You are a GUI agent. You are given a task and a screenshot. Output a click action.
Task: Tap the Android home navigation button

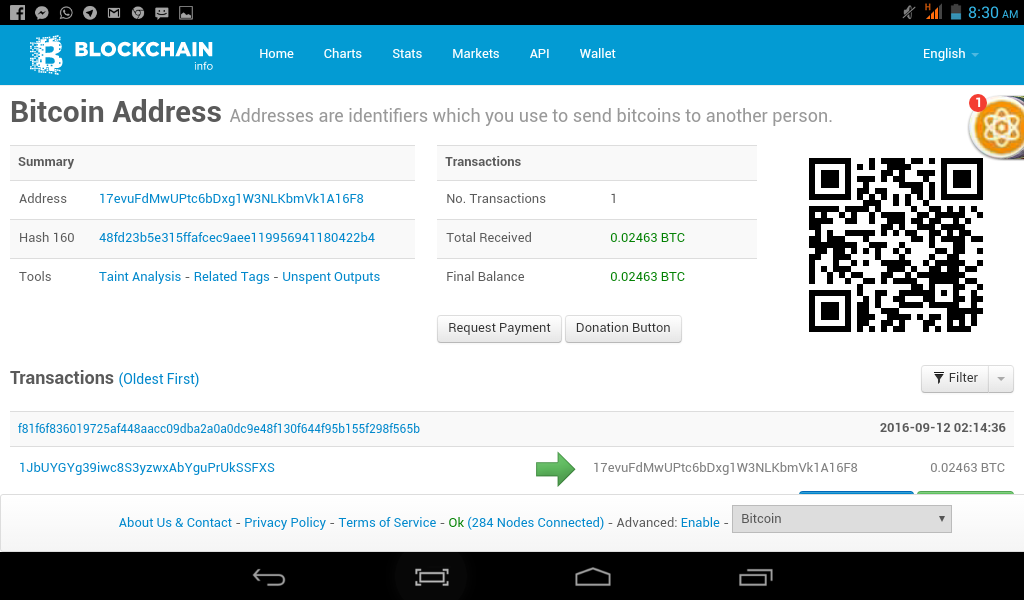point(593,577)
